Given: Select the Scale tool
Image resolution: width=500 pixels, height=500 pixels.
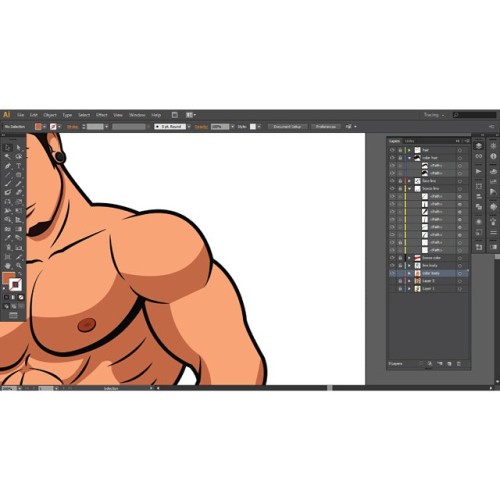Looking at the screenshot, I should click(x=19, y=202).
